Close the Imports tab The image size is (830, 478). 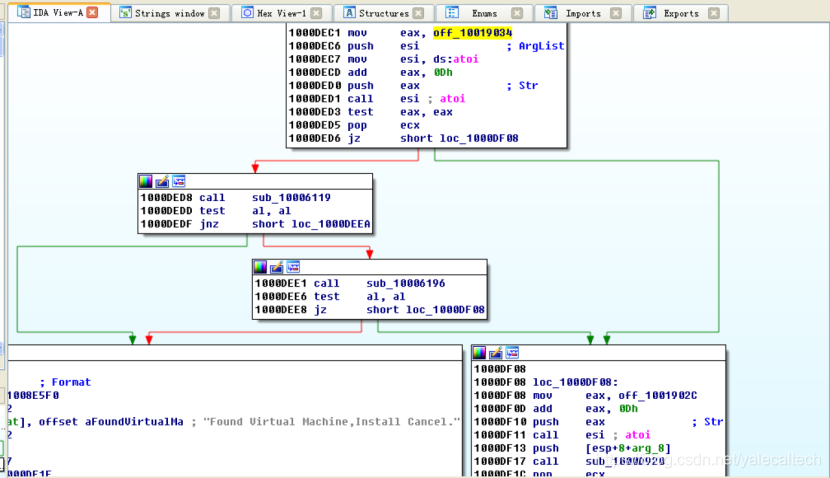616,13
